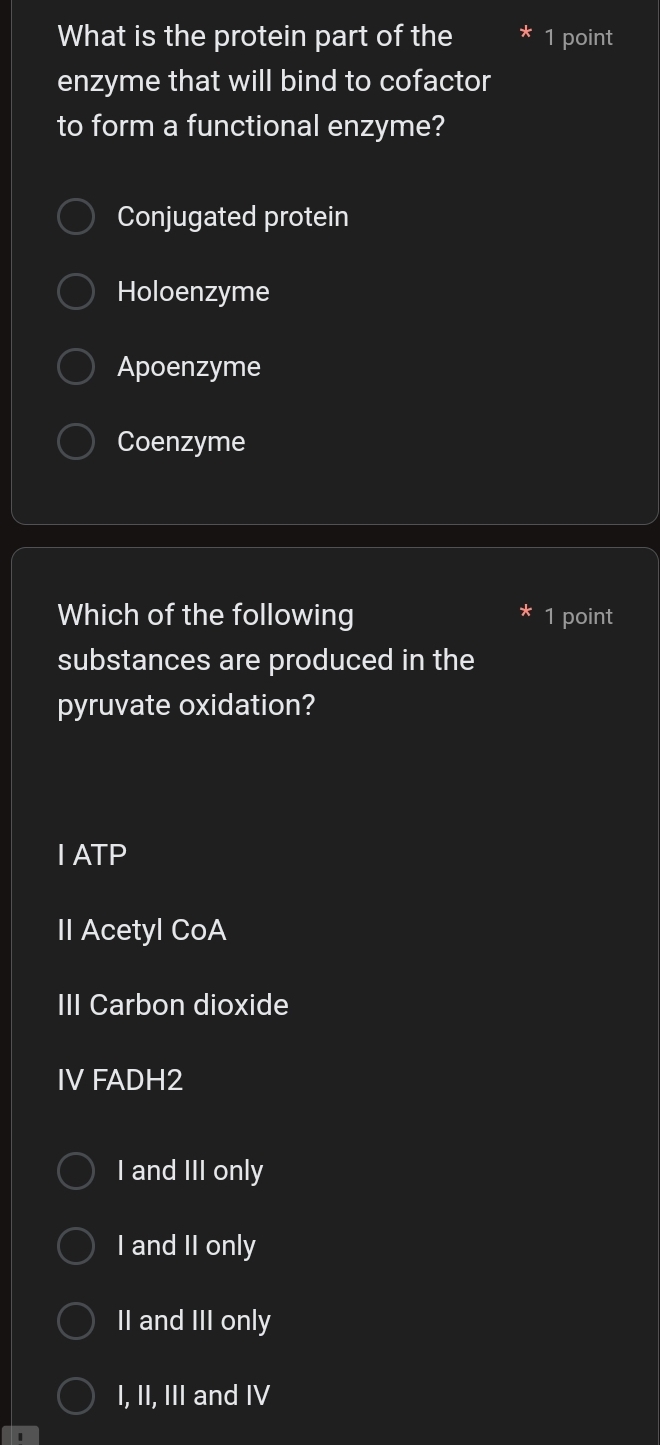Click the IV FADH2 list item
This screenshot has width=660, height=1445.
point(120,1080)
